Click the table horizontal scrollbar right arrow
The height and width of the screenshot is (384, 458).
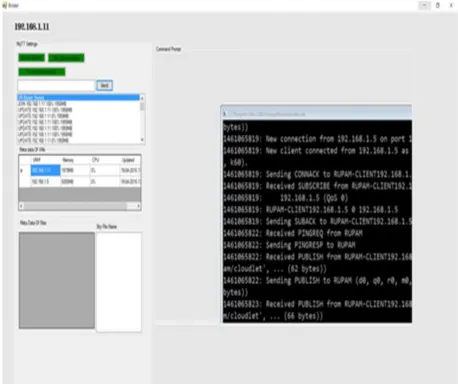pyautogui.click(x=138, y=206)
